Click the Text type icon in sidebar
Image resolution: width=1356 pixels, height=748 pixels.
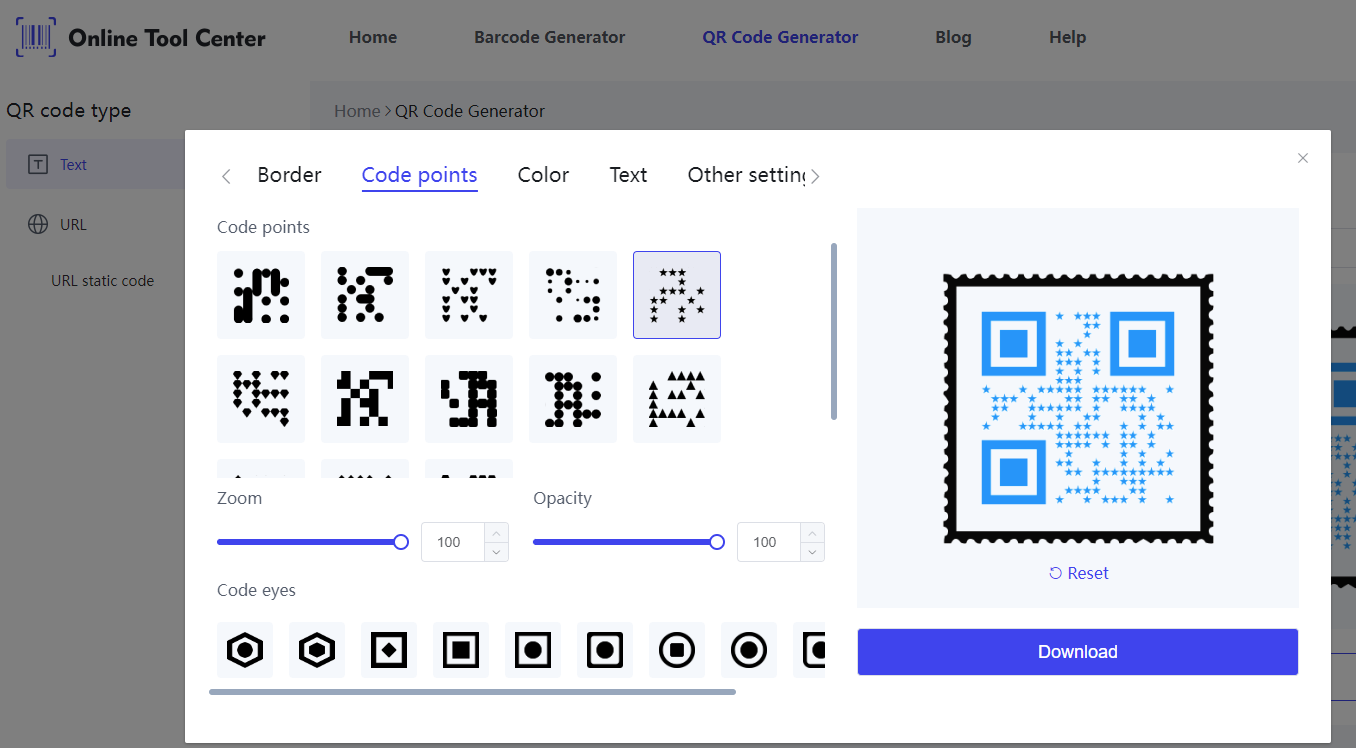point(38,165)
